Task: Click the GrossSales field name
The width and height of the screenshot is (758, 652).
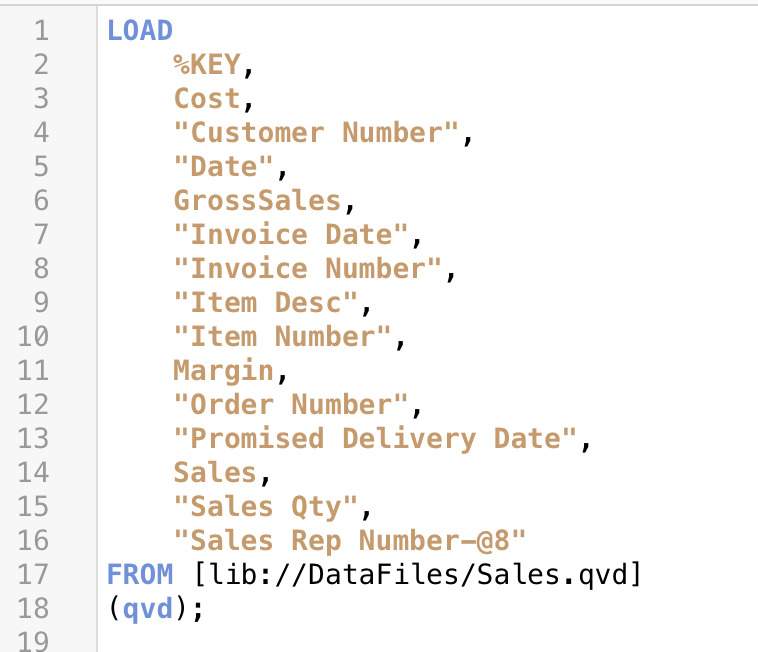Action: (257, 201)
